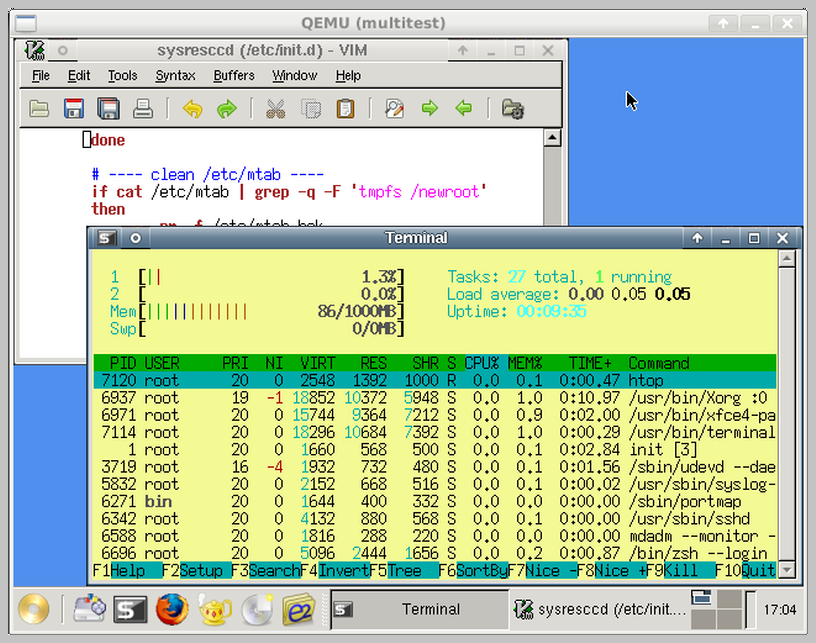Screen dimensions: 816x643
Task: Paste from clipboard icon in toolbar
Action: coord(345,109)
